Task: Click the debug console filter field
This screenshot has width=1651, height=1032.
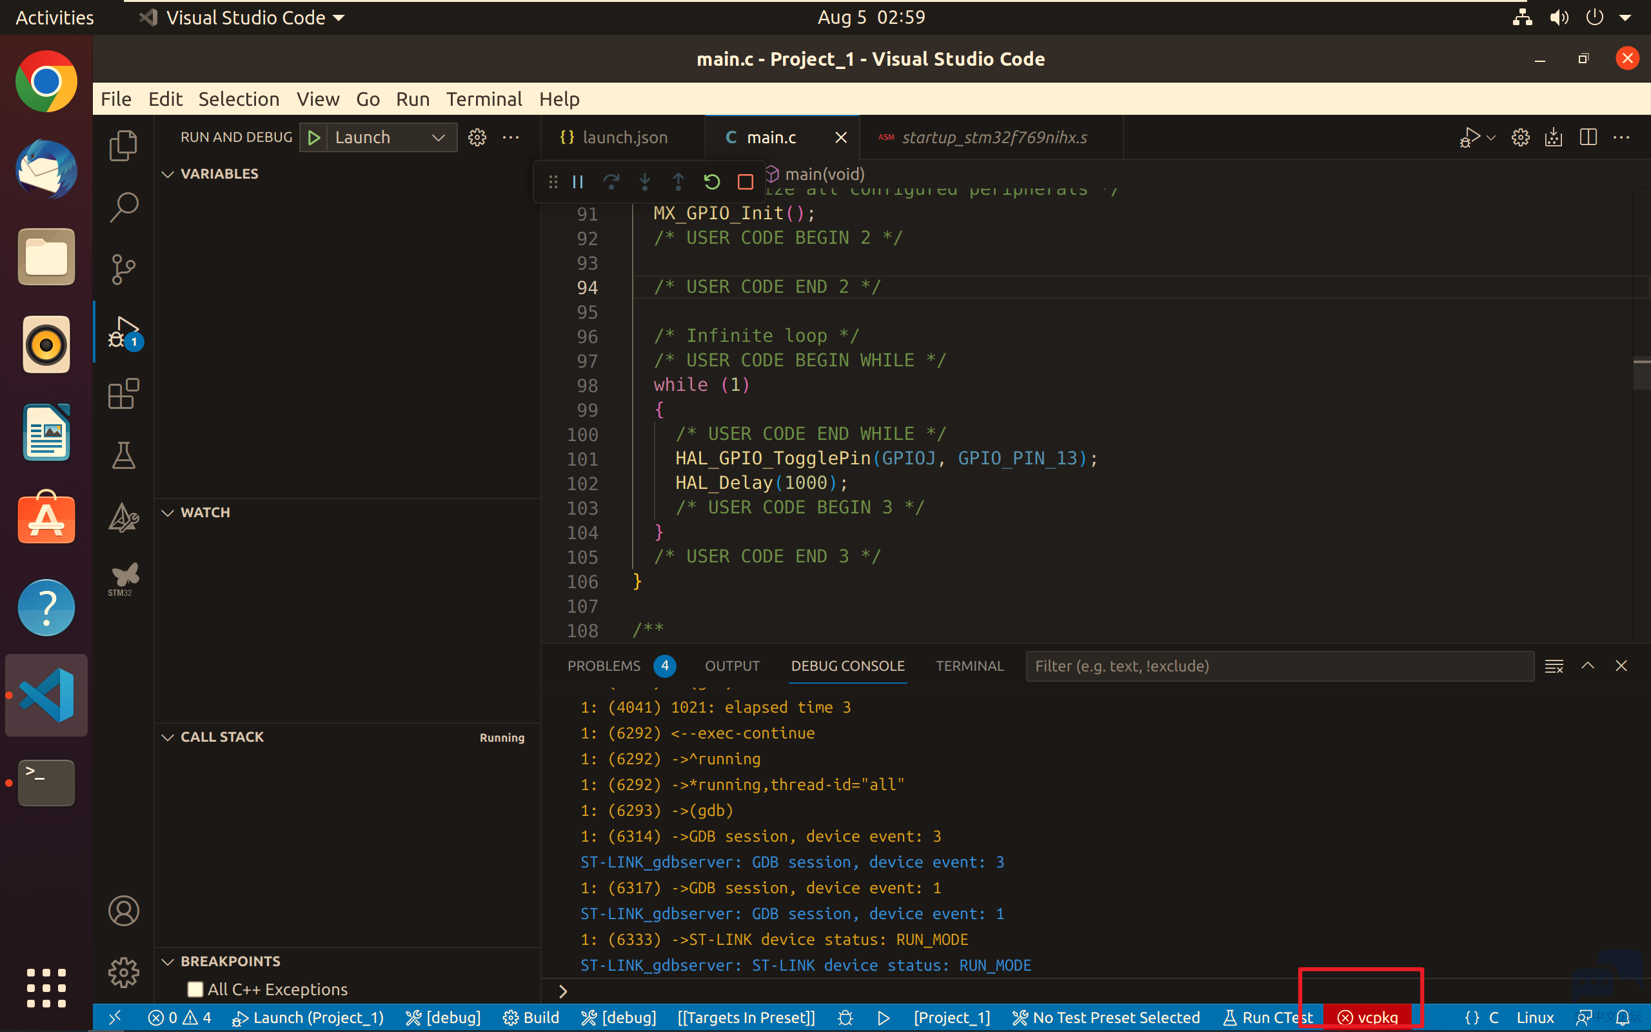Action: pyautogui.click(x=1279, y=666)
